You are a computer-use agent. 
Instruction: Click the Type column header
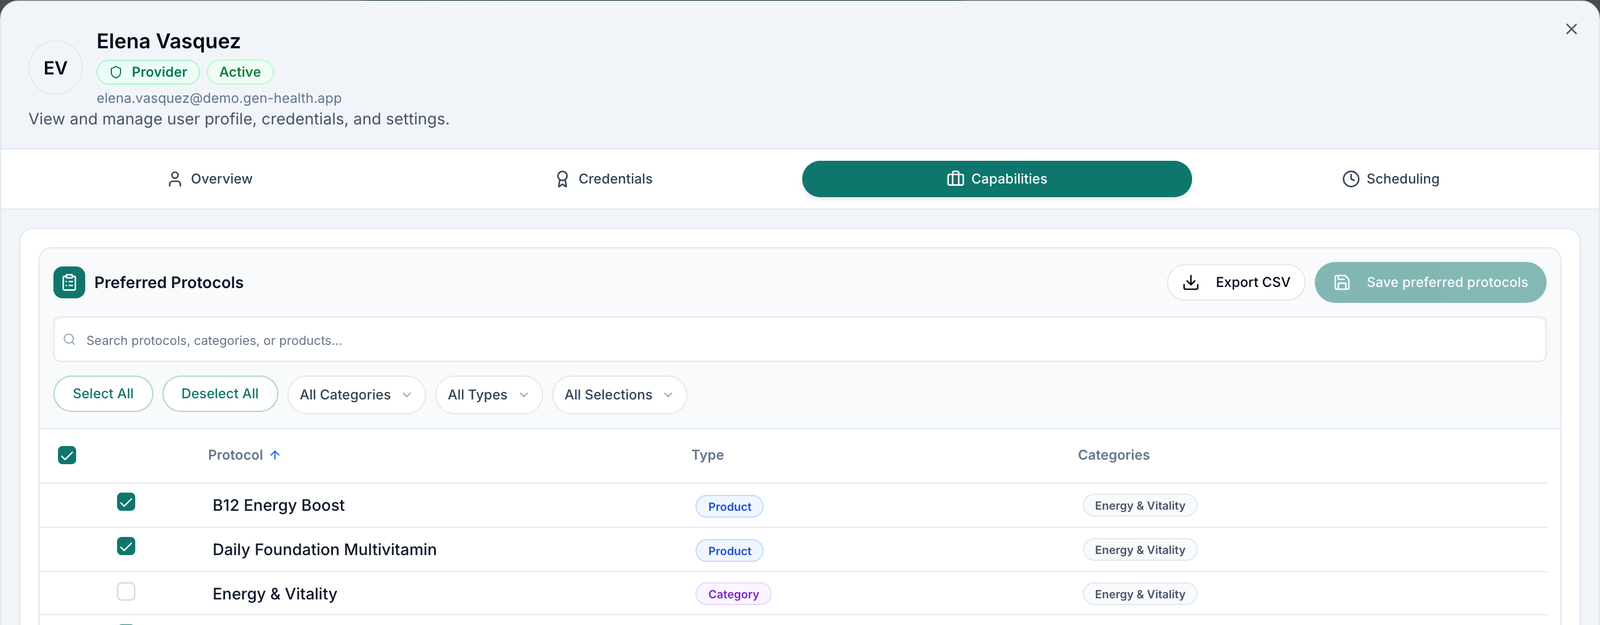click(x=708, y=455)
